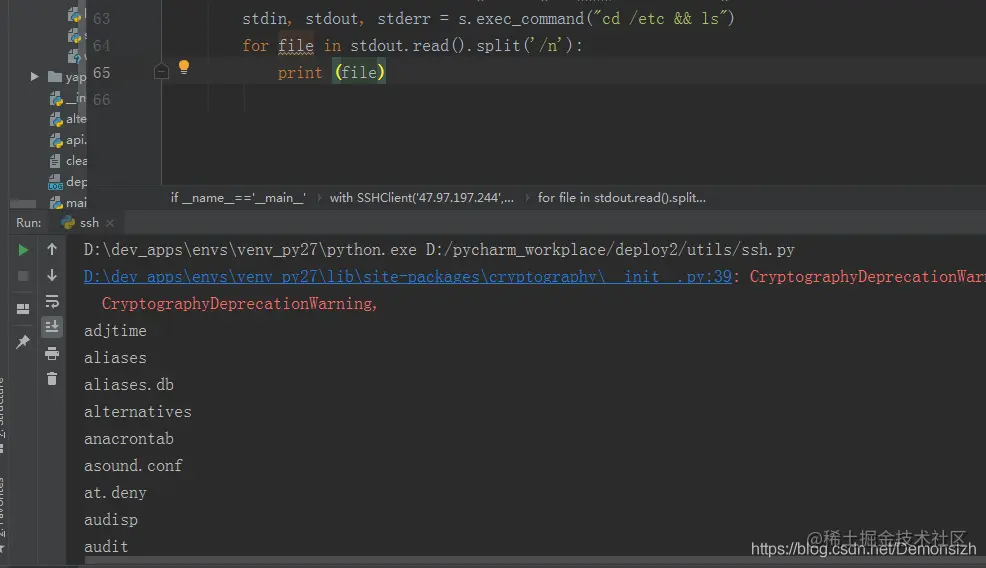Screen dimensions: 986x568
Task: Click 'print' keyword on line 65
Action: coord(300,73)
